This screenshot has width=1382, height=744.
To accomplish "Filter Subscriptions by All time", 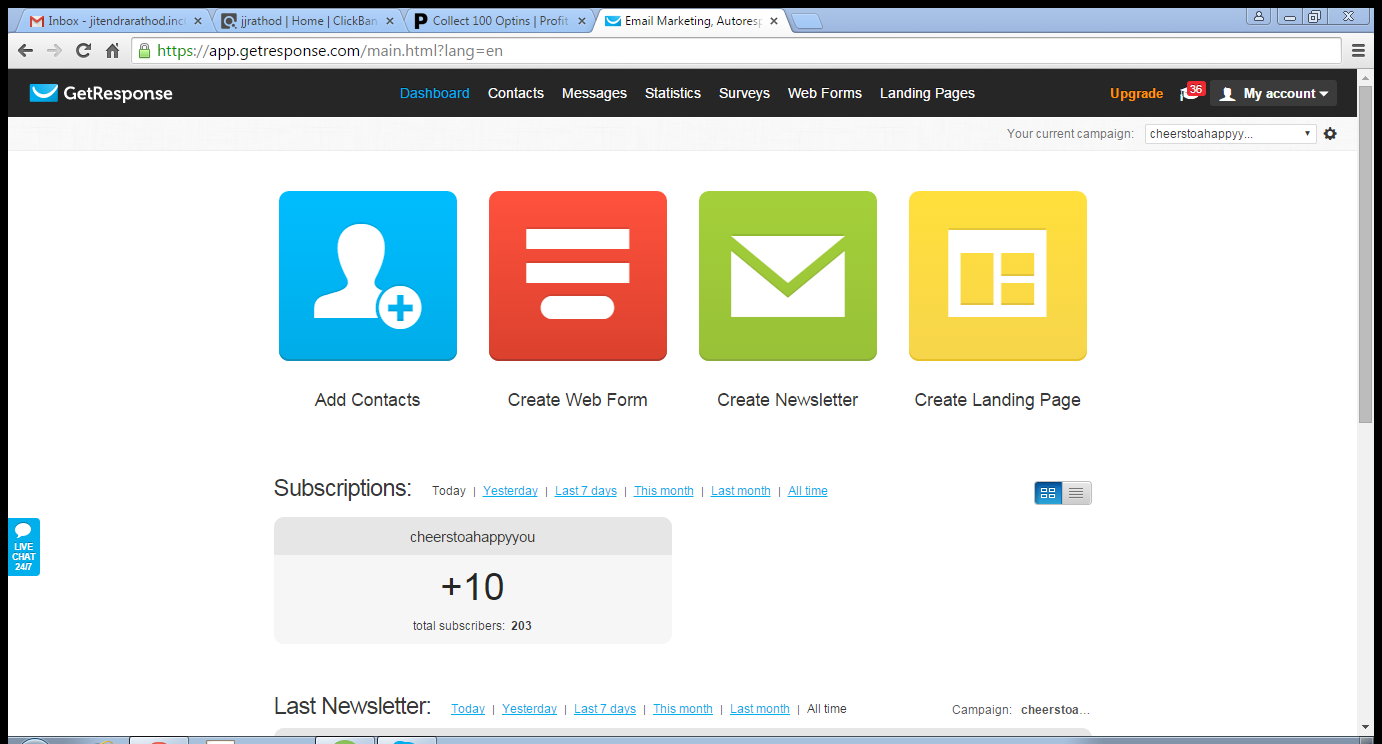I will pyautogui.click(x=808, y=491).
